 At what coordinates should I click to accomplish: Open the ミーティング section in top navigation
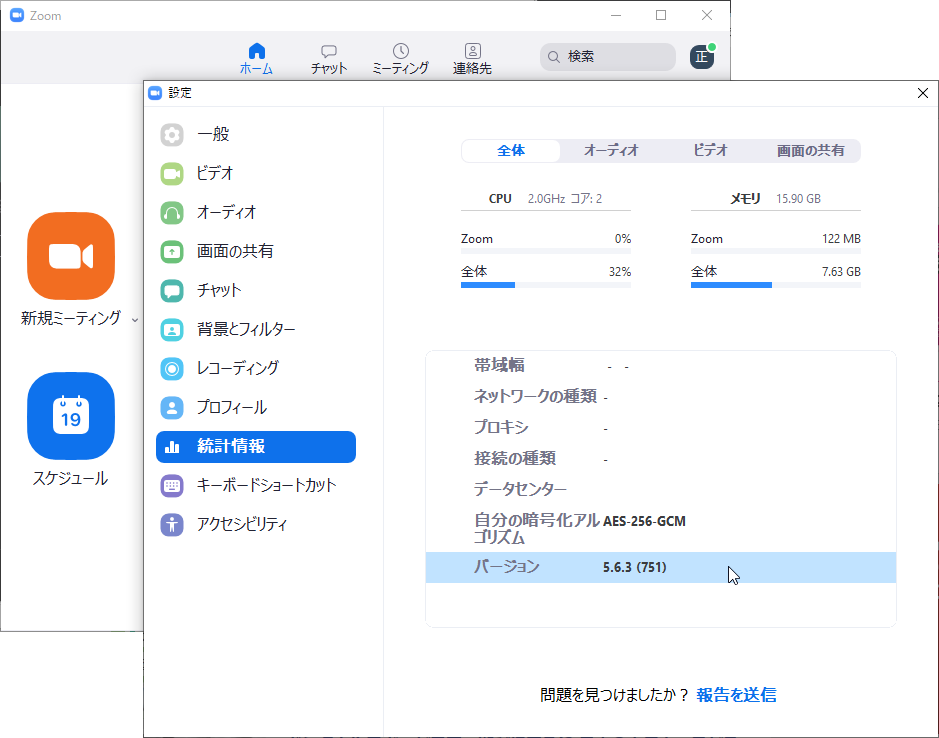click(400, 55)
